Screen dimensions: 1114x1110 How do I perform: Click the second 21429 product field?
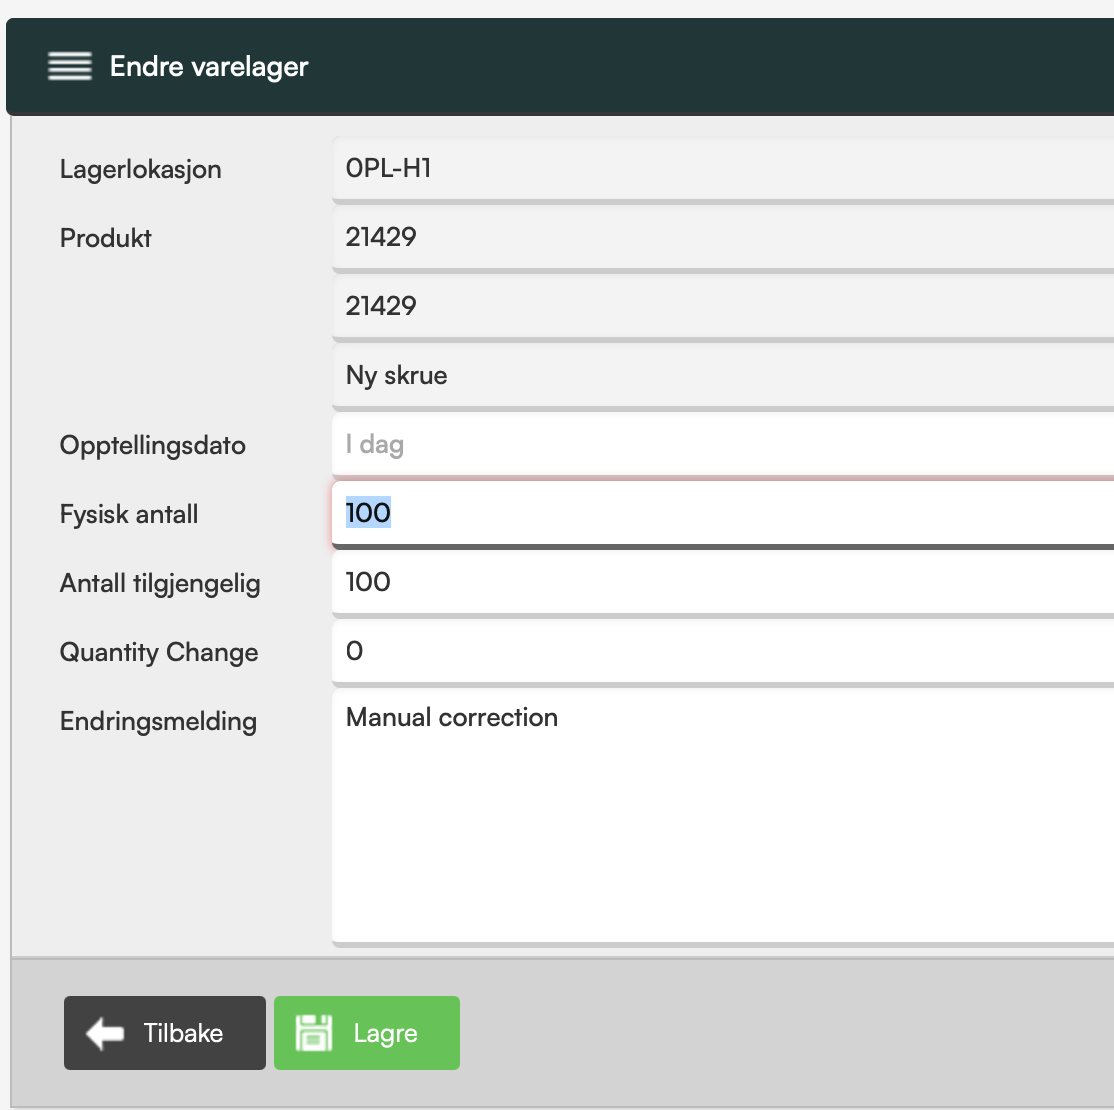(x=722, y=307)
